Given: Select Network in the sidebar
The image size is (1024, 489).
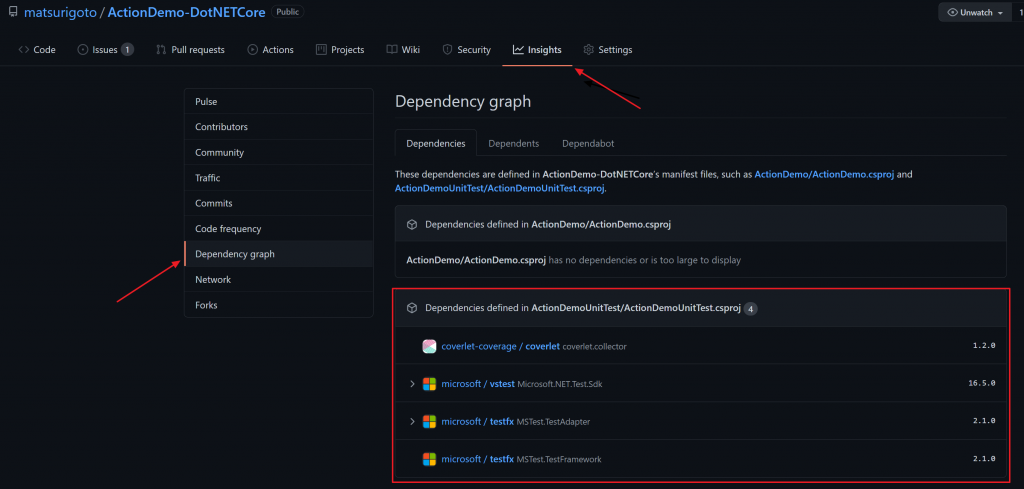Looking at the screenshot, I should 279,279.
